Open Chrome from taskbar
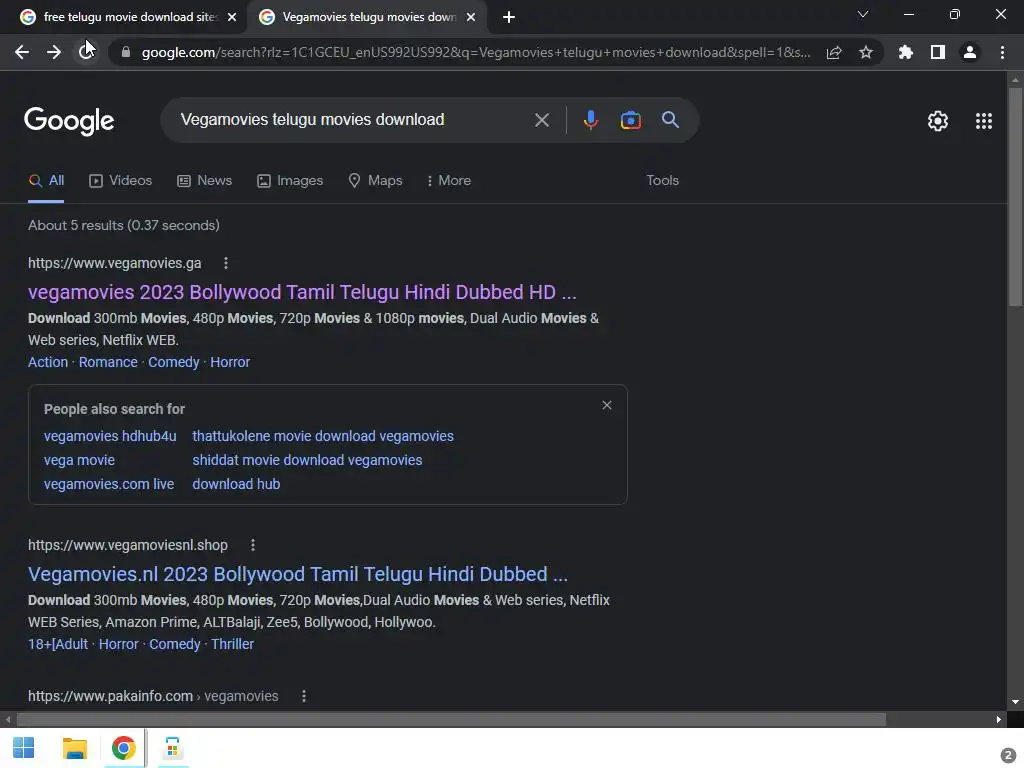1024x768 pixels. [x=123, y=748]
